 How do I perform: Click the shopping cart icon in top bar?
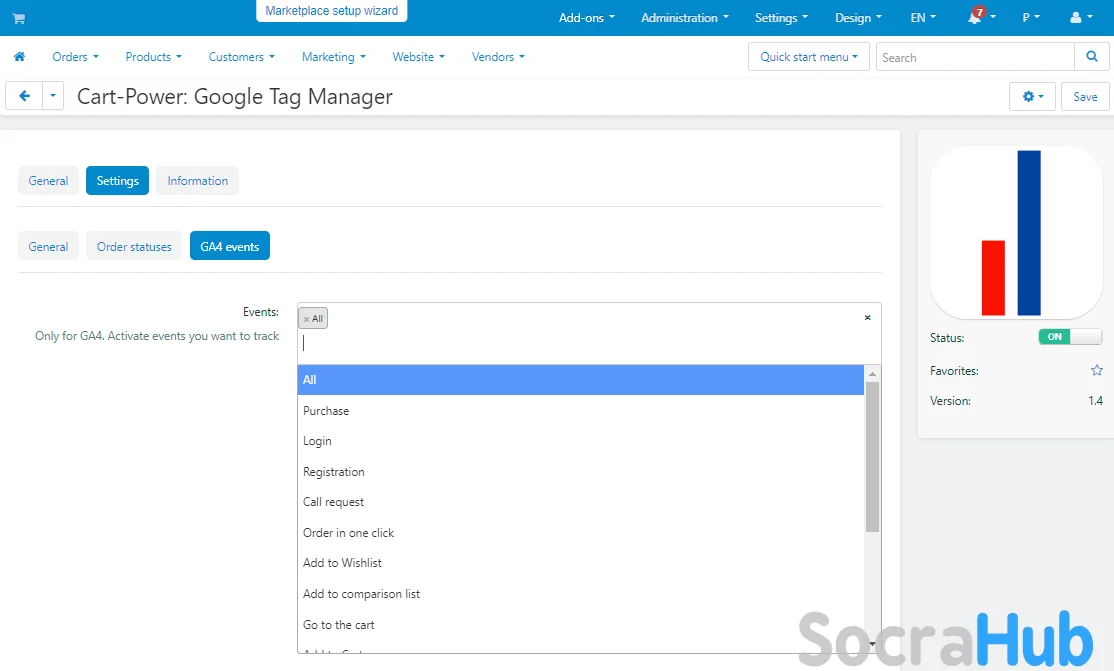pos(19,18)
